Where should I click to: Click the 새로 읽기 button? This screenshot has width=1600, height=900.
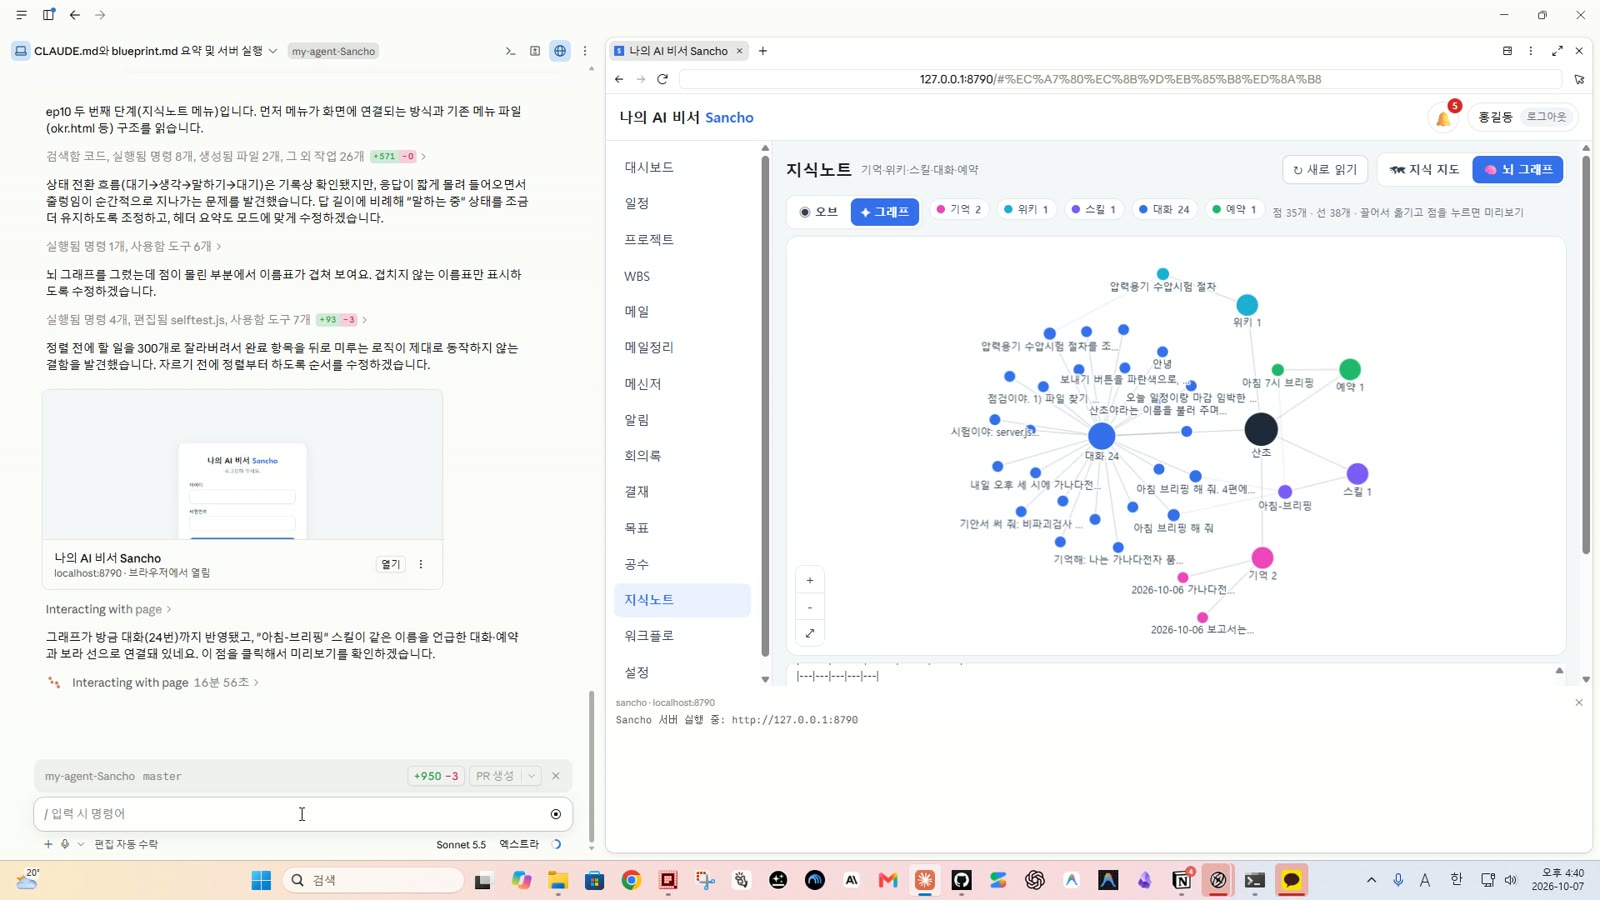point(1324,170)
